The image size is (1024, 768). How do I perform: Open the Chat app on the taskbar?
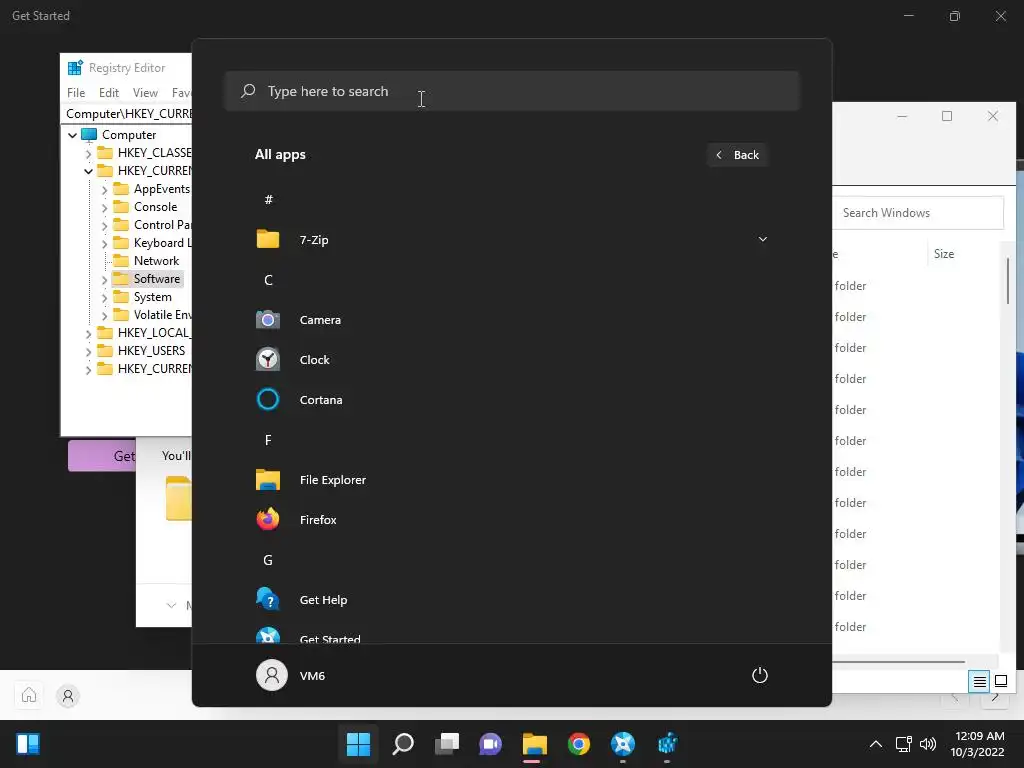coord(490,744)
